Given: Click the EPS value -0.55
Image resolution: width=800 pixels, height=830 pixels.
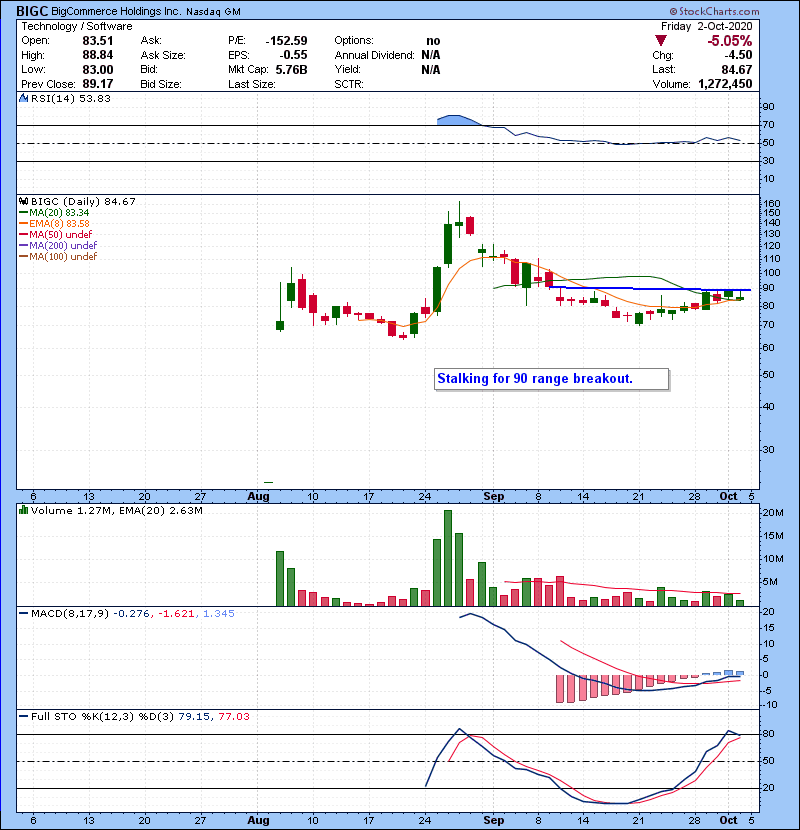Looking at the screenshot, I should tap(293, 55).
